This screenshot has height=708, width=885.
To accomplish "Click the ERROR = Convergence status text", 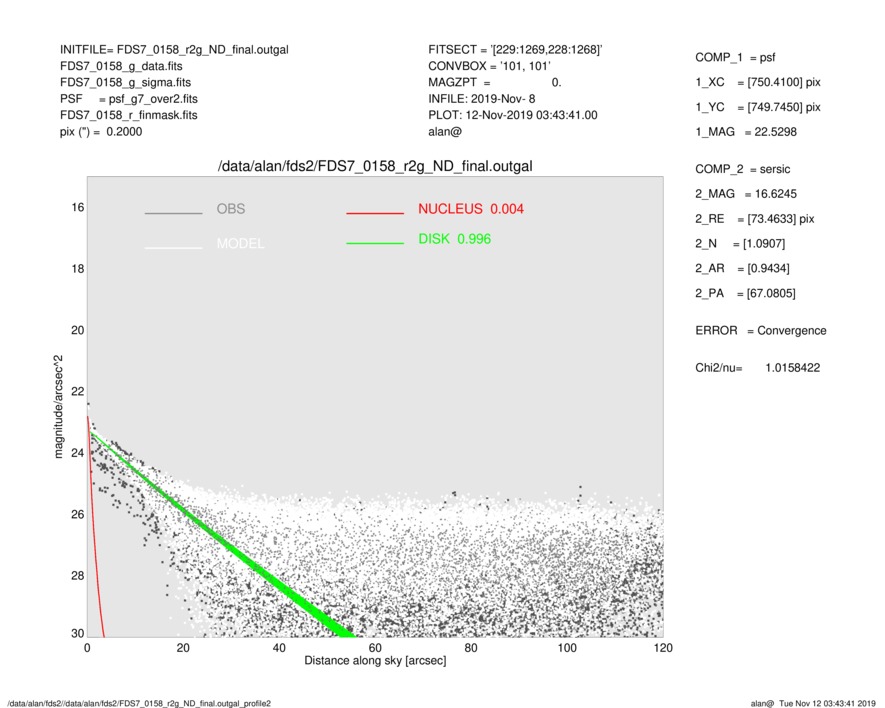I will pos(760,331).
